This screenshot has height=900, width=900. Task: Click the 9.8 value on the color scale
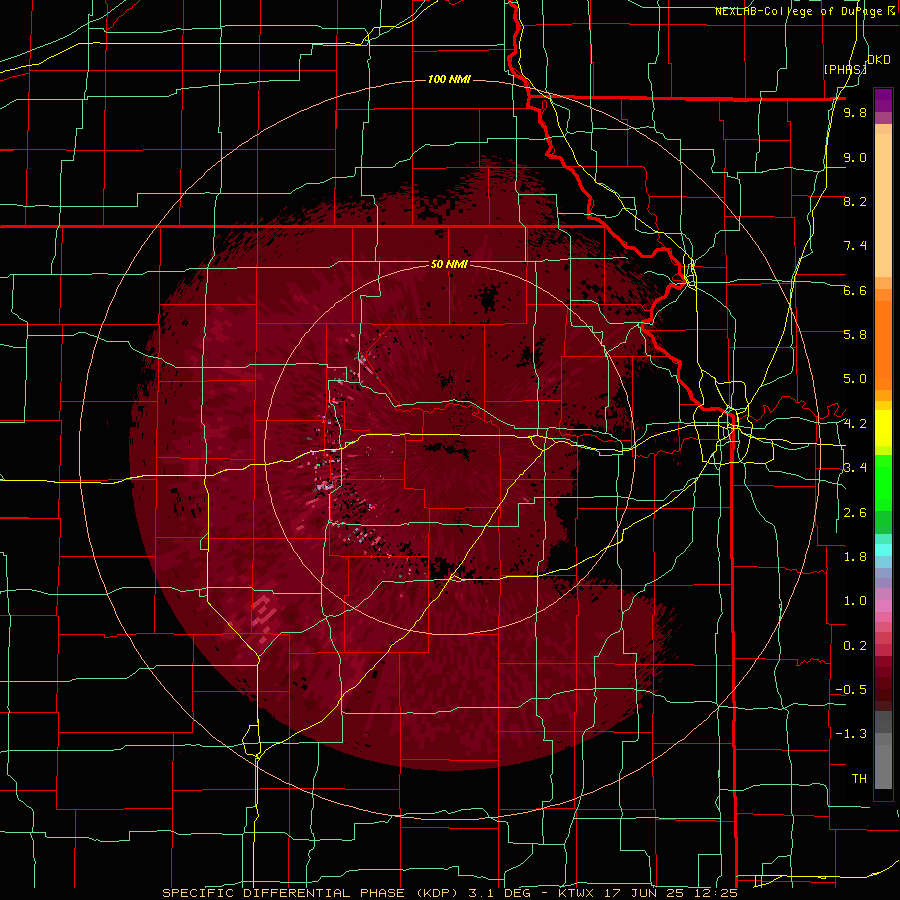click(x=855, y=112)
